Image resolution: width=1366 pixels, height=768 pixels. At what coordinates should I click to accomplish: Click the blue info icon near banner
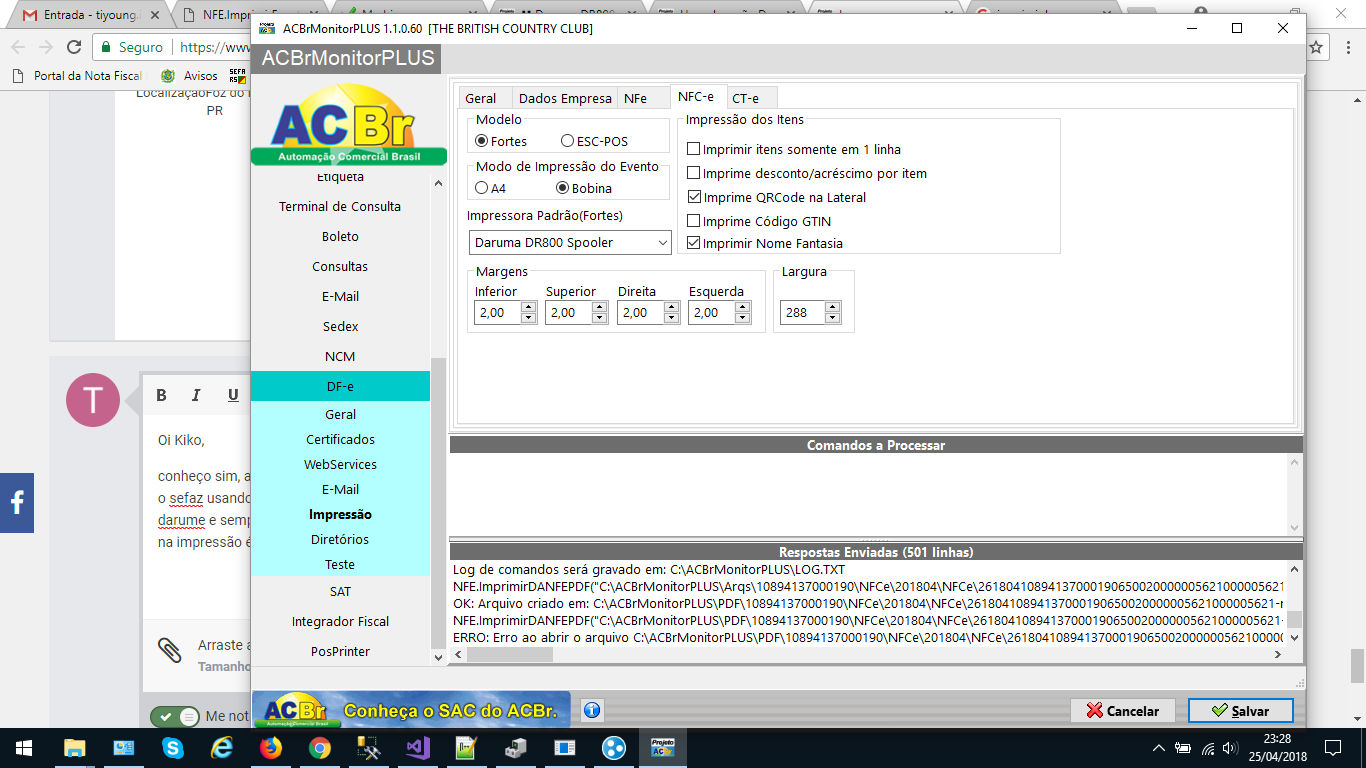(x=592, y=710)
